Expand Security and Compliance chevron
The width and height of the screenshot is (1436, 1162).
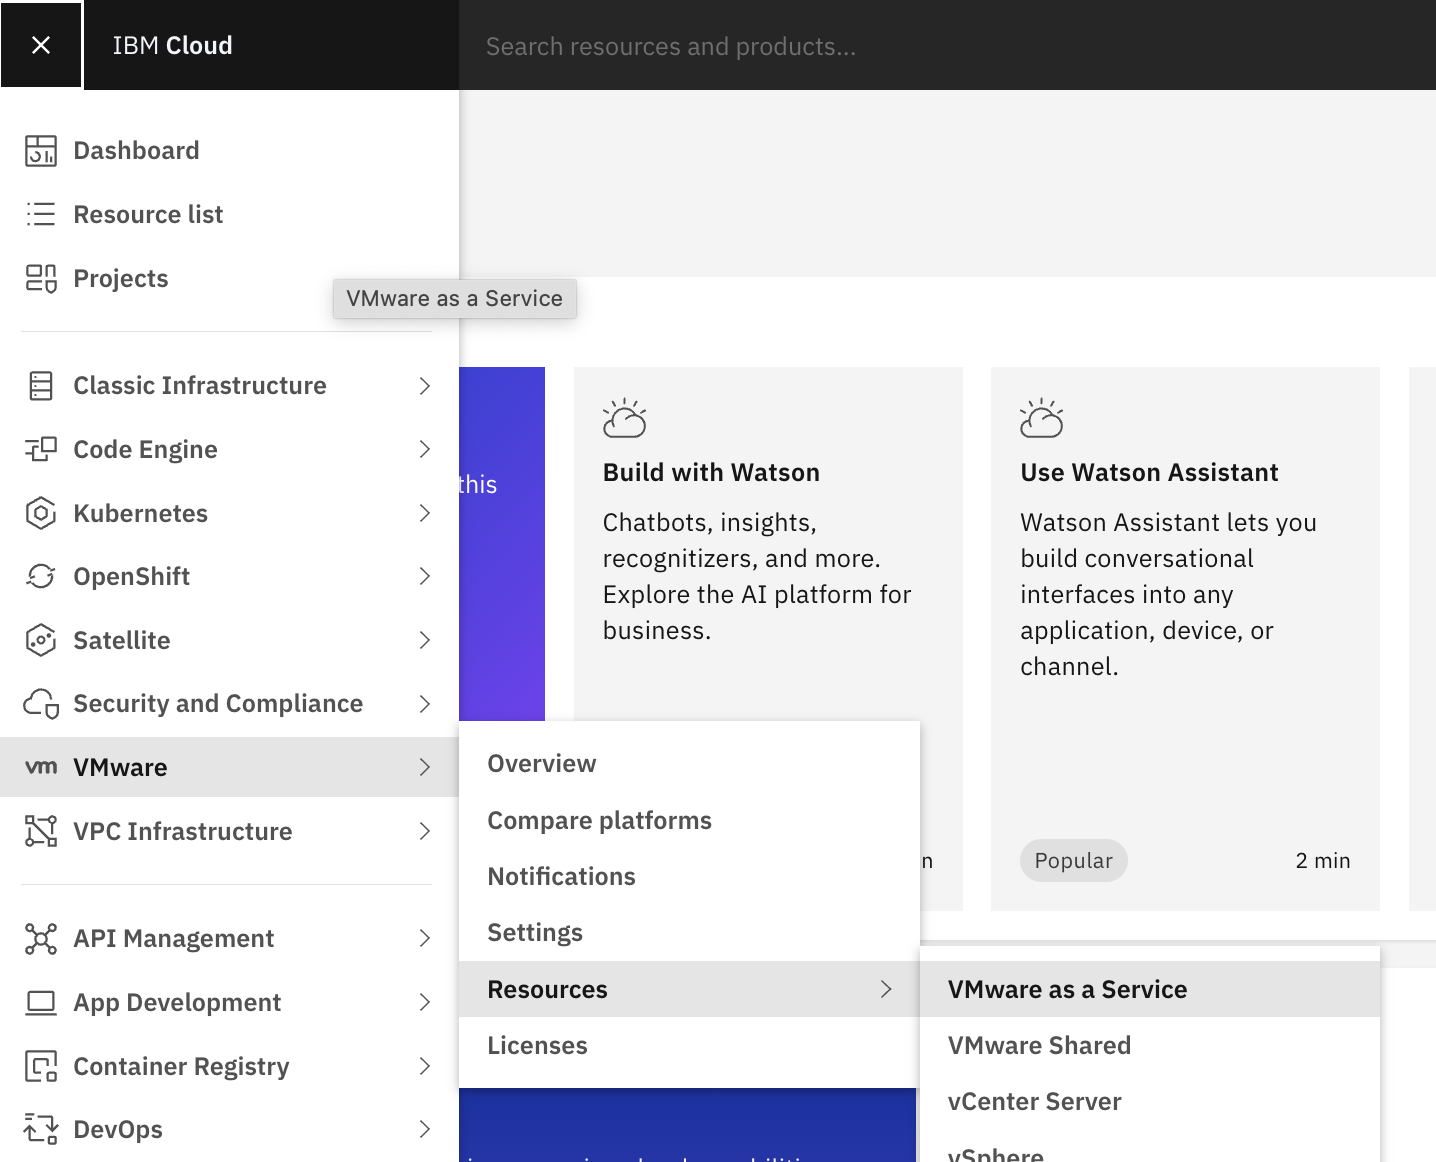click(x=425, y=704)
